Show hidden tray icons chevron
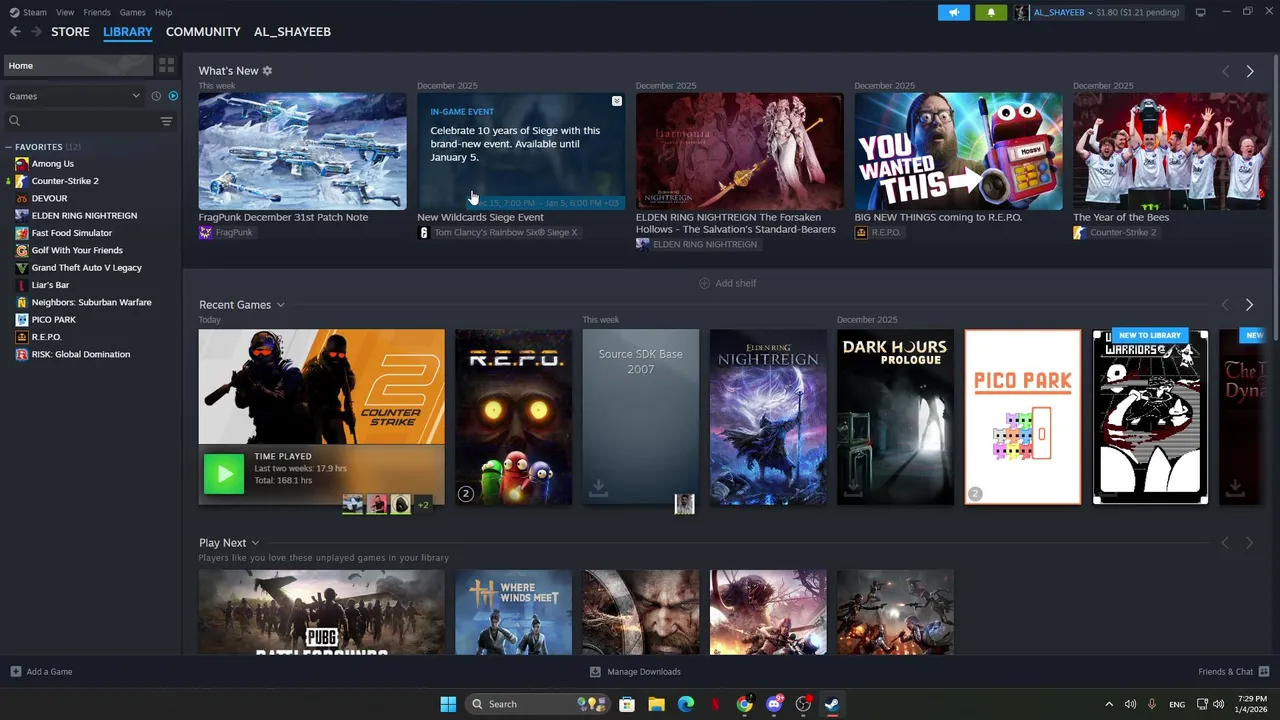The width and height of the screenshot is (1280, 720). (x=1108, y=704)
